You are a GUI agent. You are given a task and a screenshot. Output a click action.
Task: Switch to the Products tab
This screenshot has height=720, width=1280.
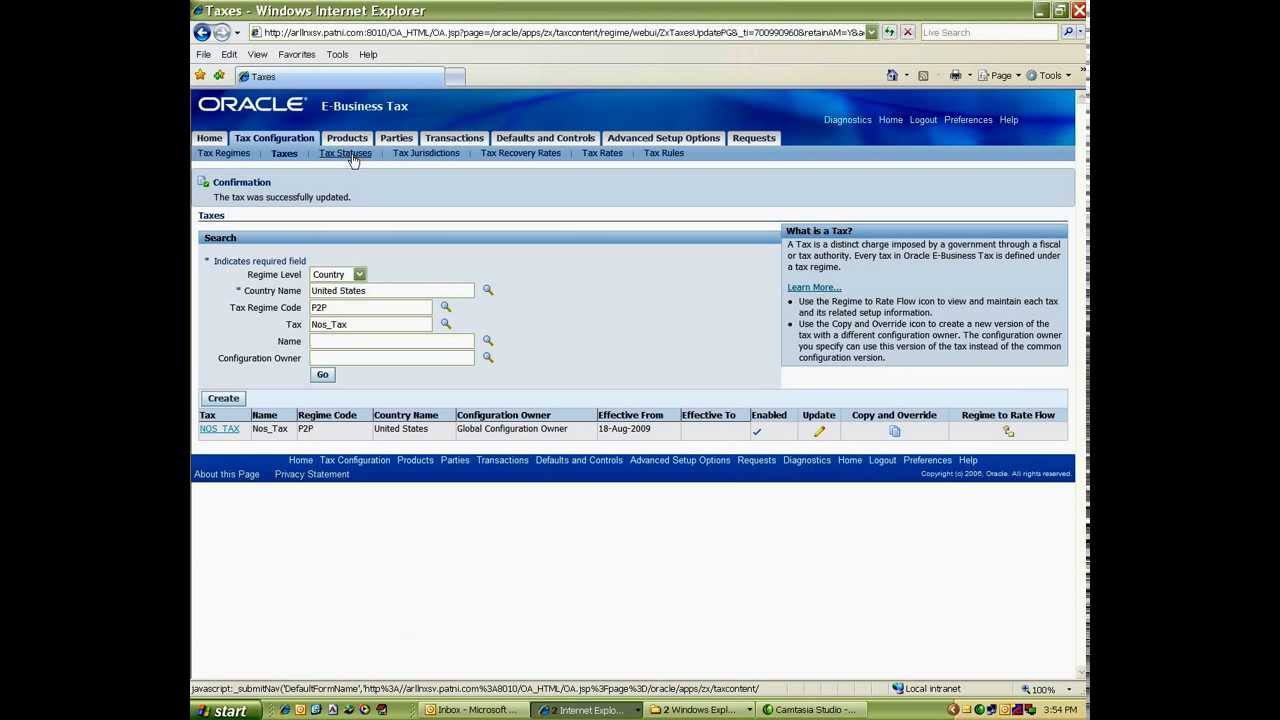[347, 138]
